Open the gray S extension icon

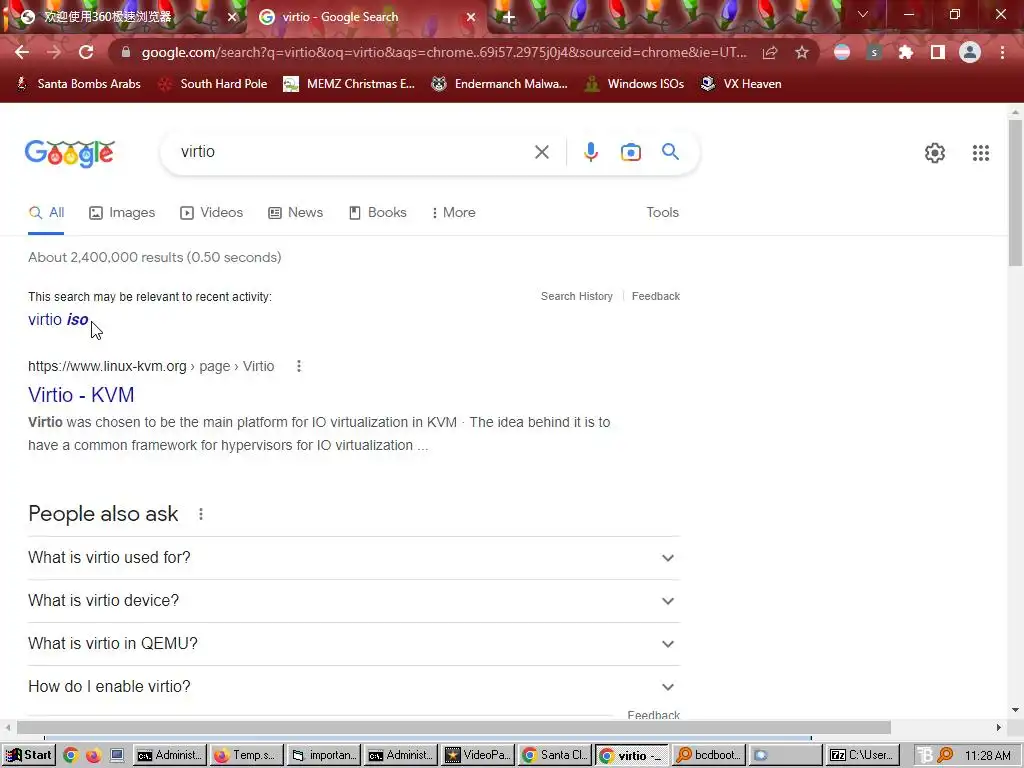click(874, 52)
